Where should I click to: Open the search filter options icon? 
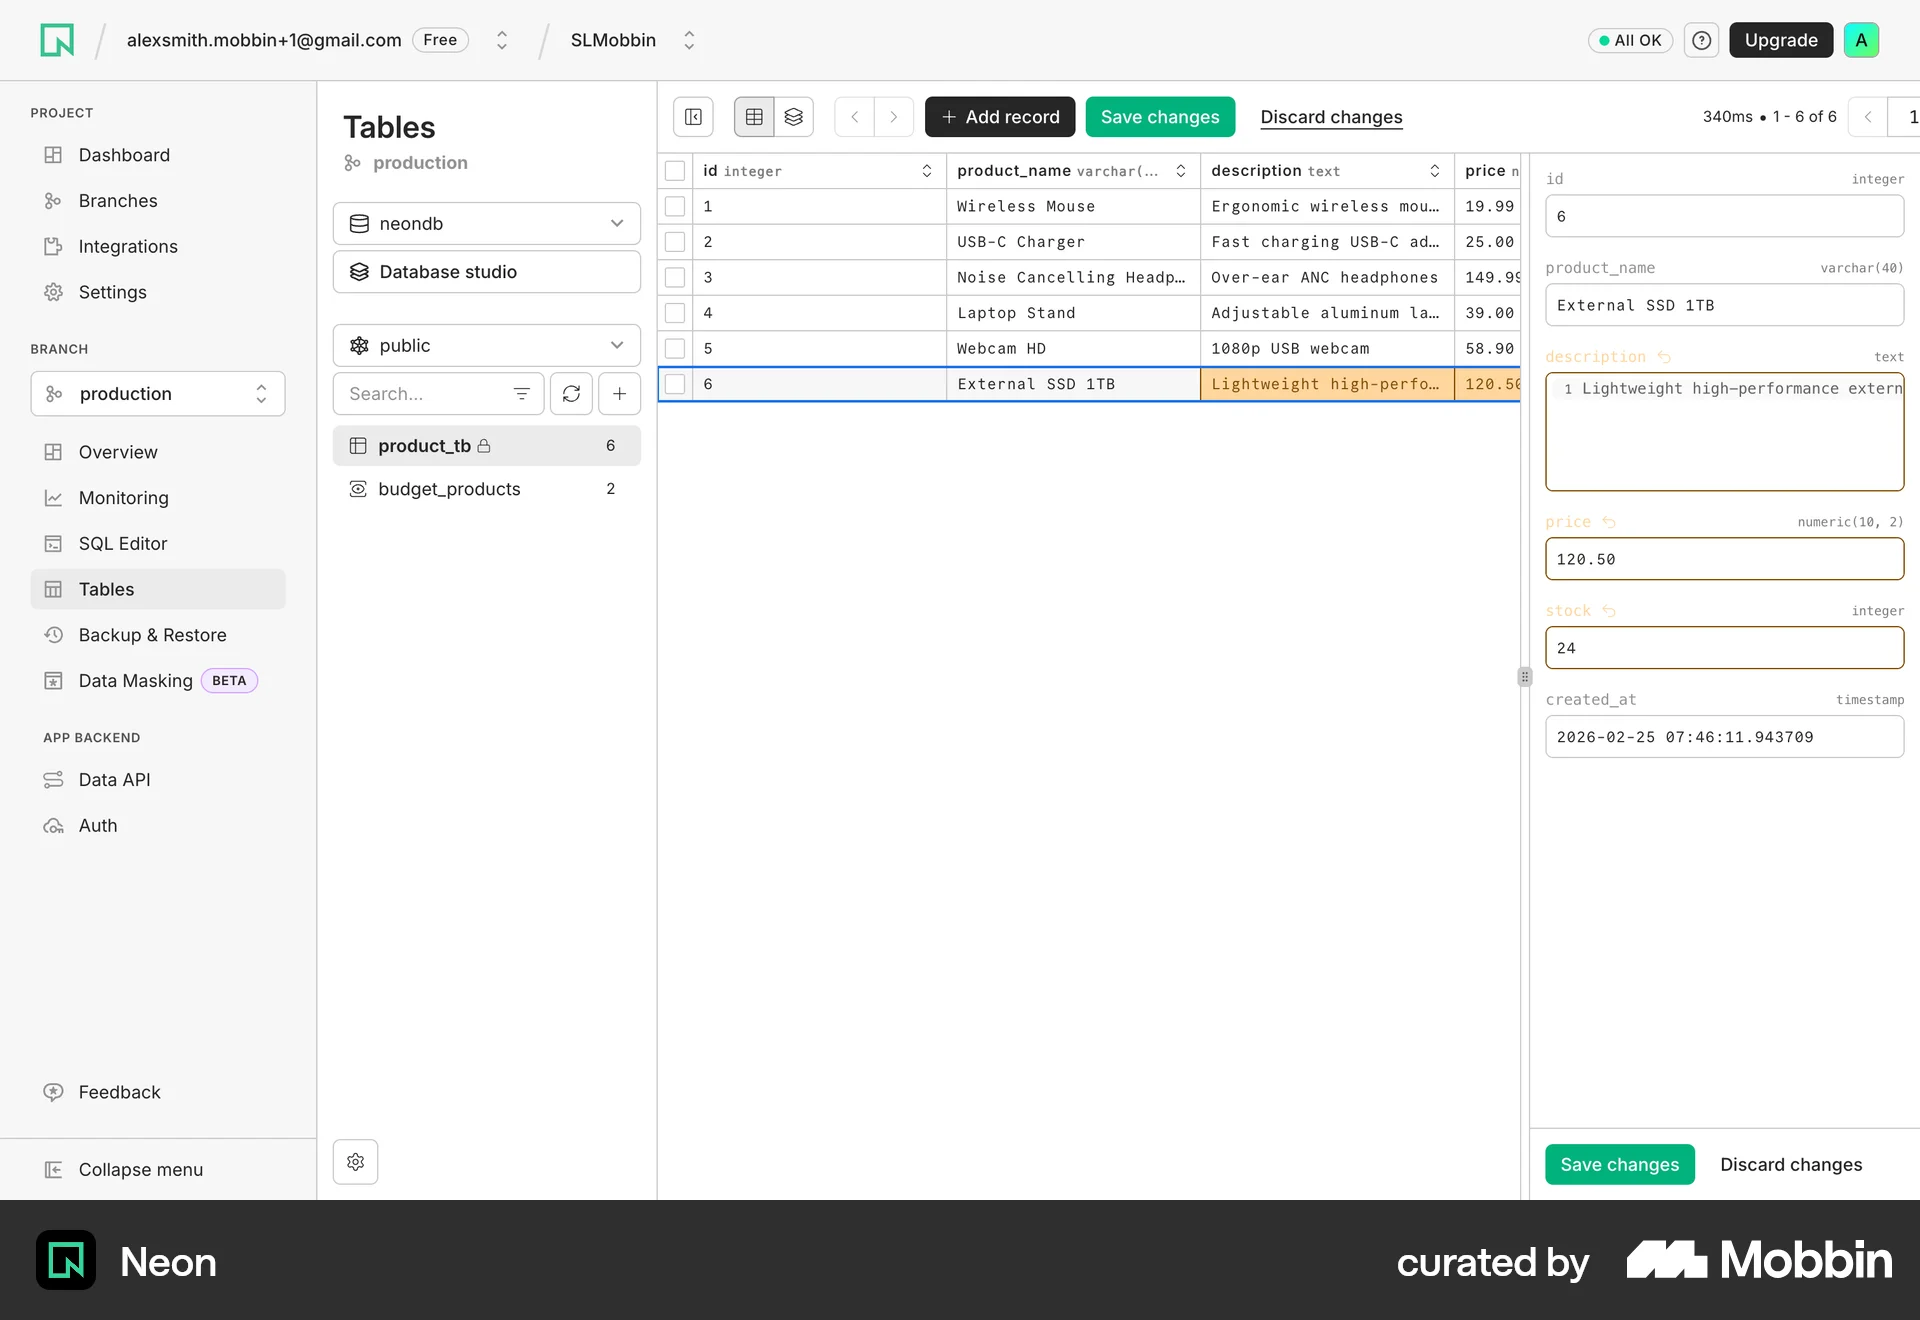522,394
